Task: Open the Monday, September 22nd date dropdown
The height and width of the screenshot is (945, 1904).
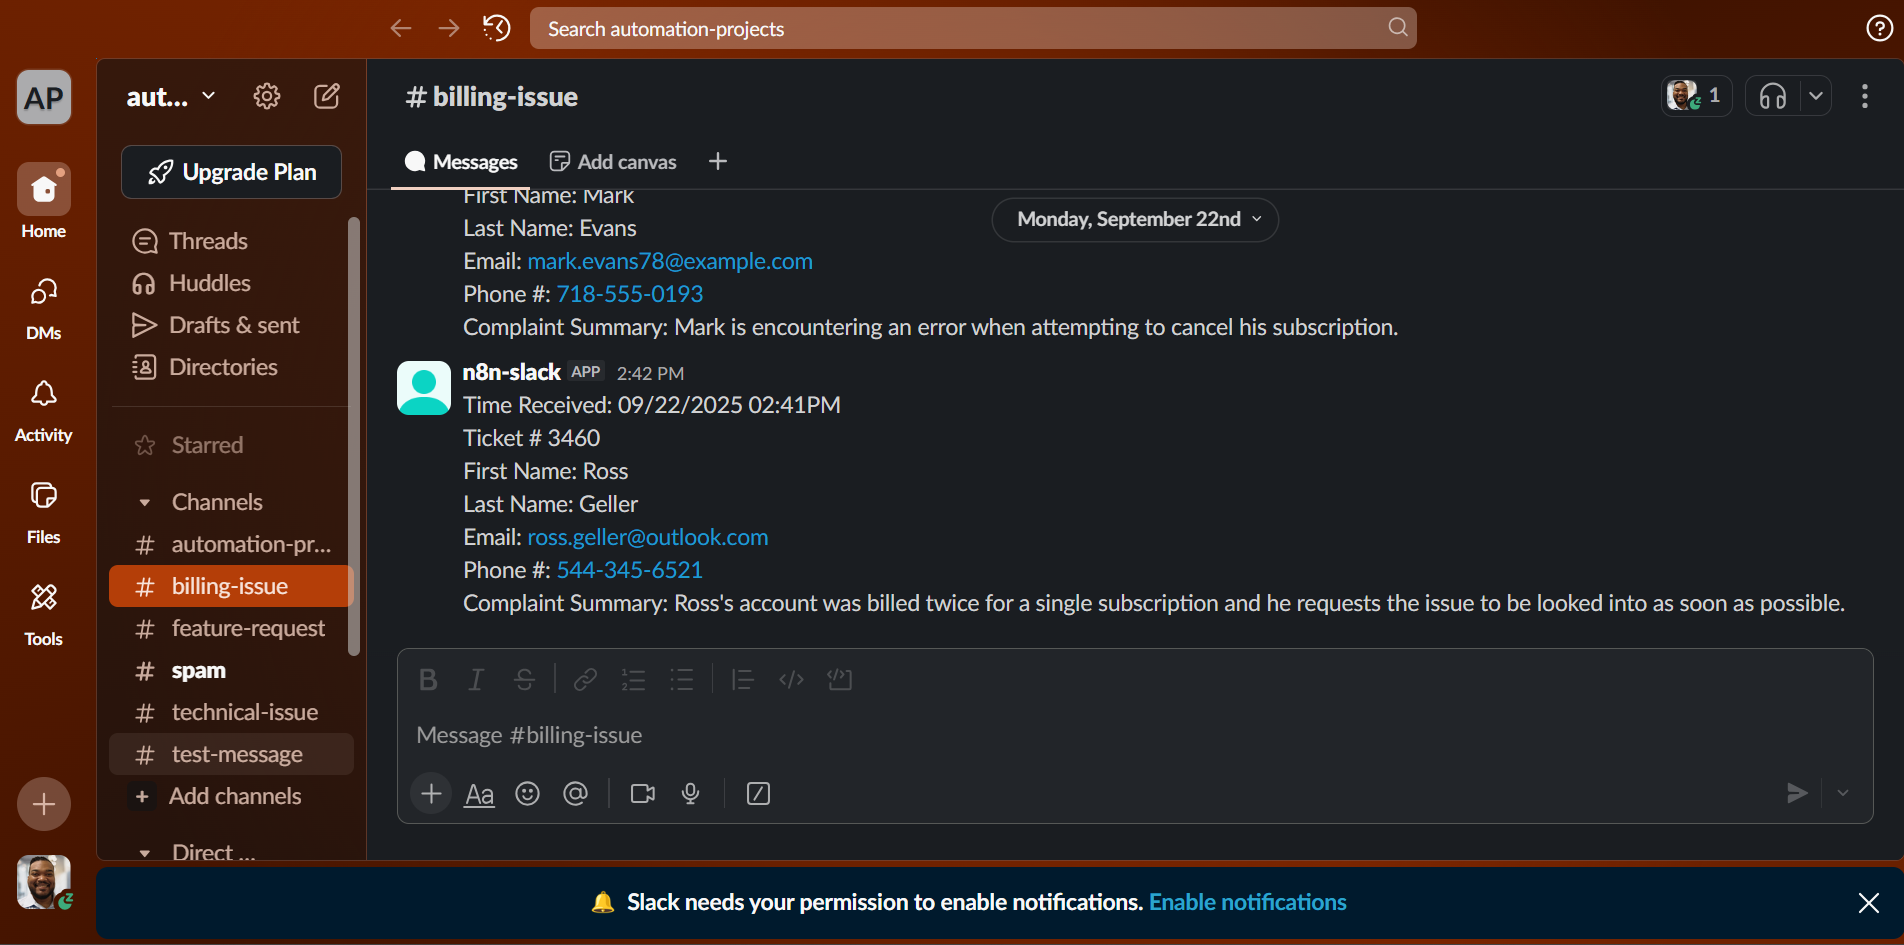Action: point(1135,219)
